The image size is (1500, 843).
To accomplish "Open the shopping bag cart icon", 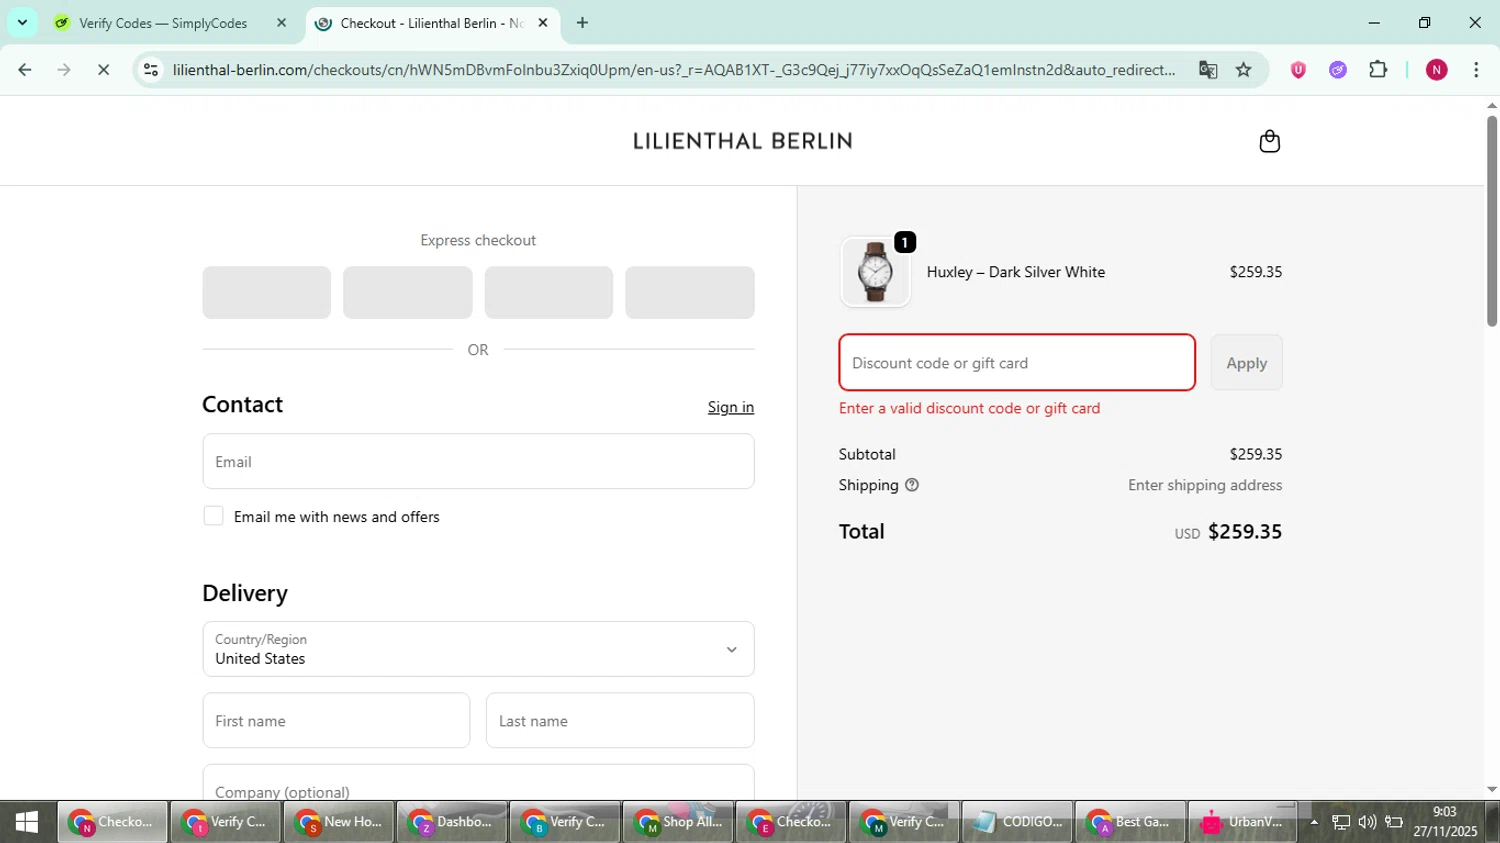I will (x=1269, y=141).
